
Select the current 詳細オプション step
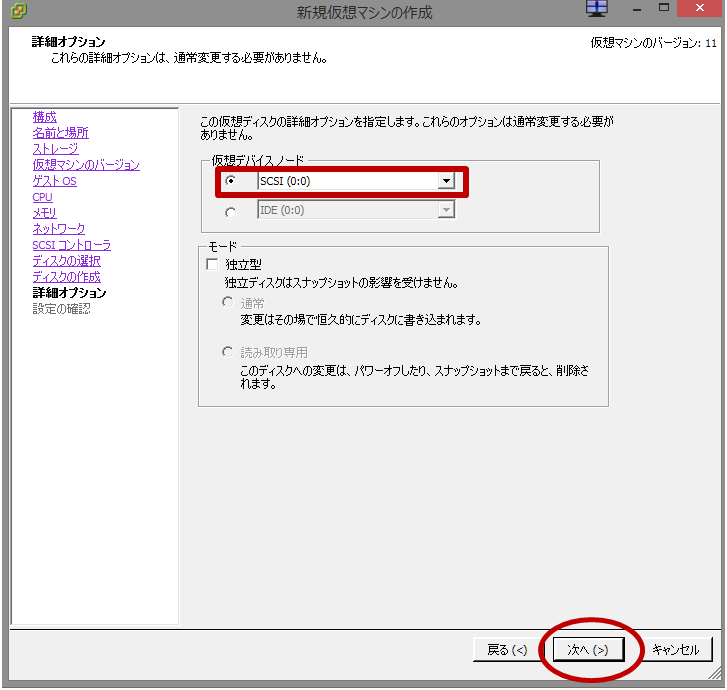pos(69,293)
